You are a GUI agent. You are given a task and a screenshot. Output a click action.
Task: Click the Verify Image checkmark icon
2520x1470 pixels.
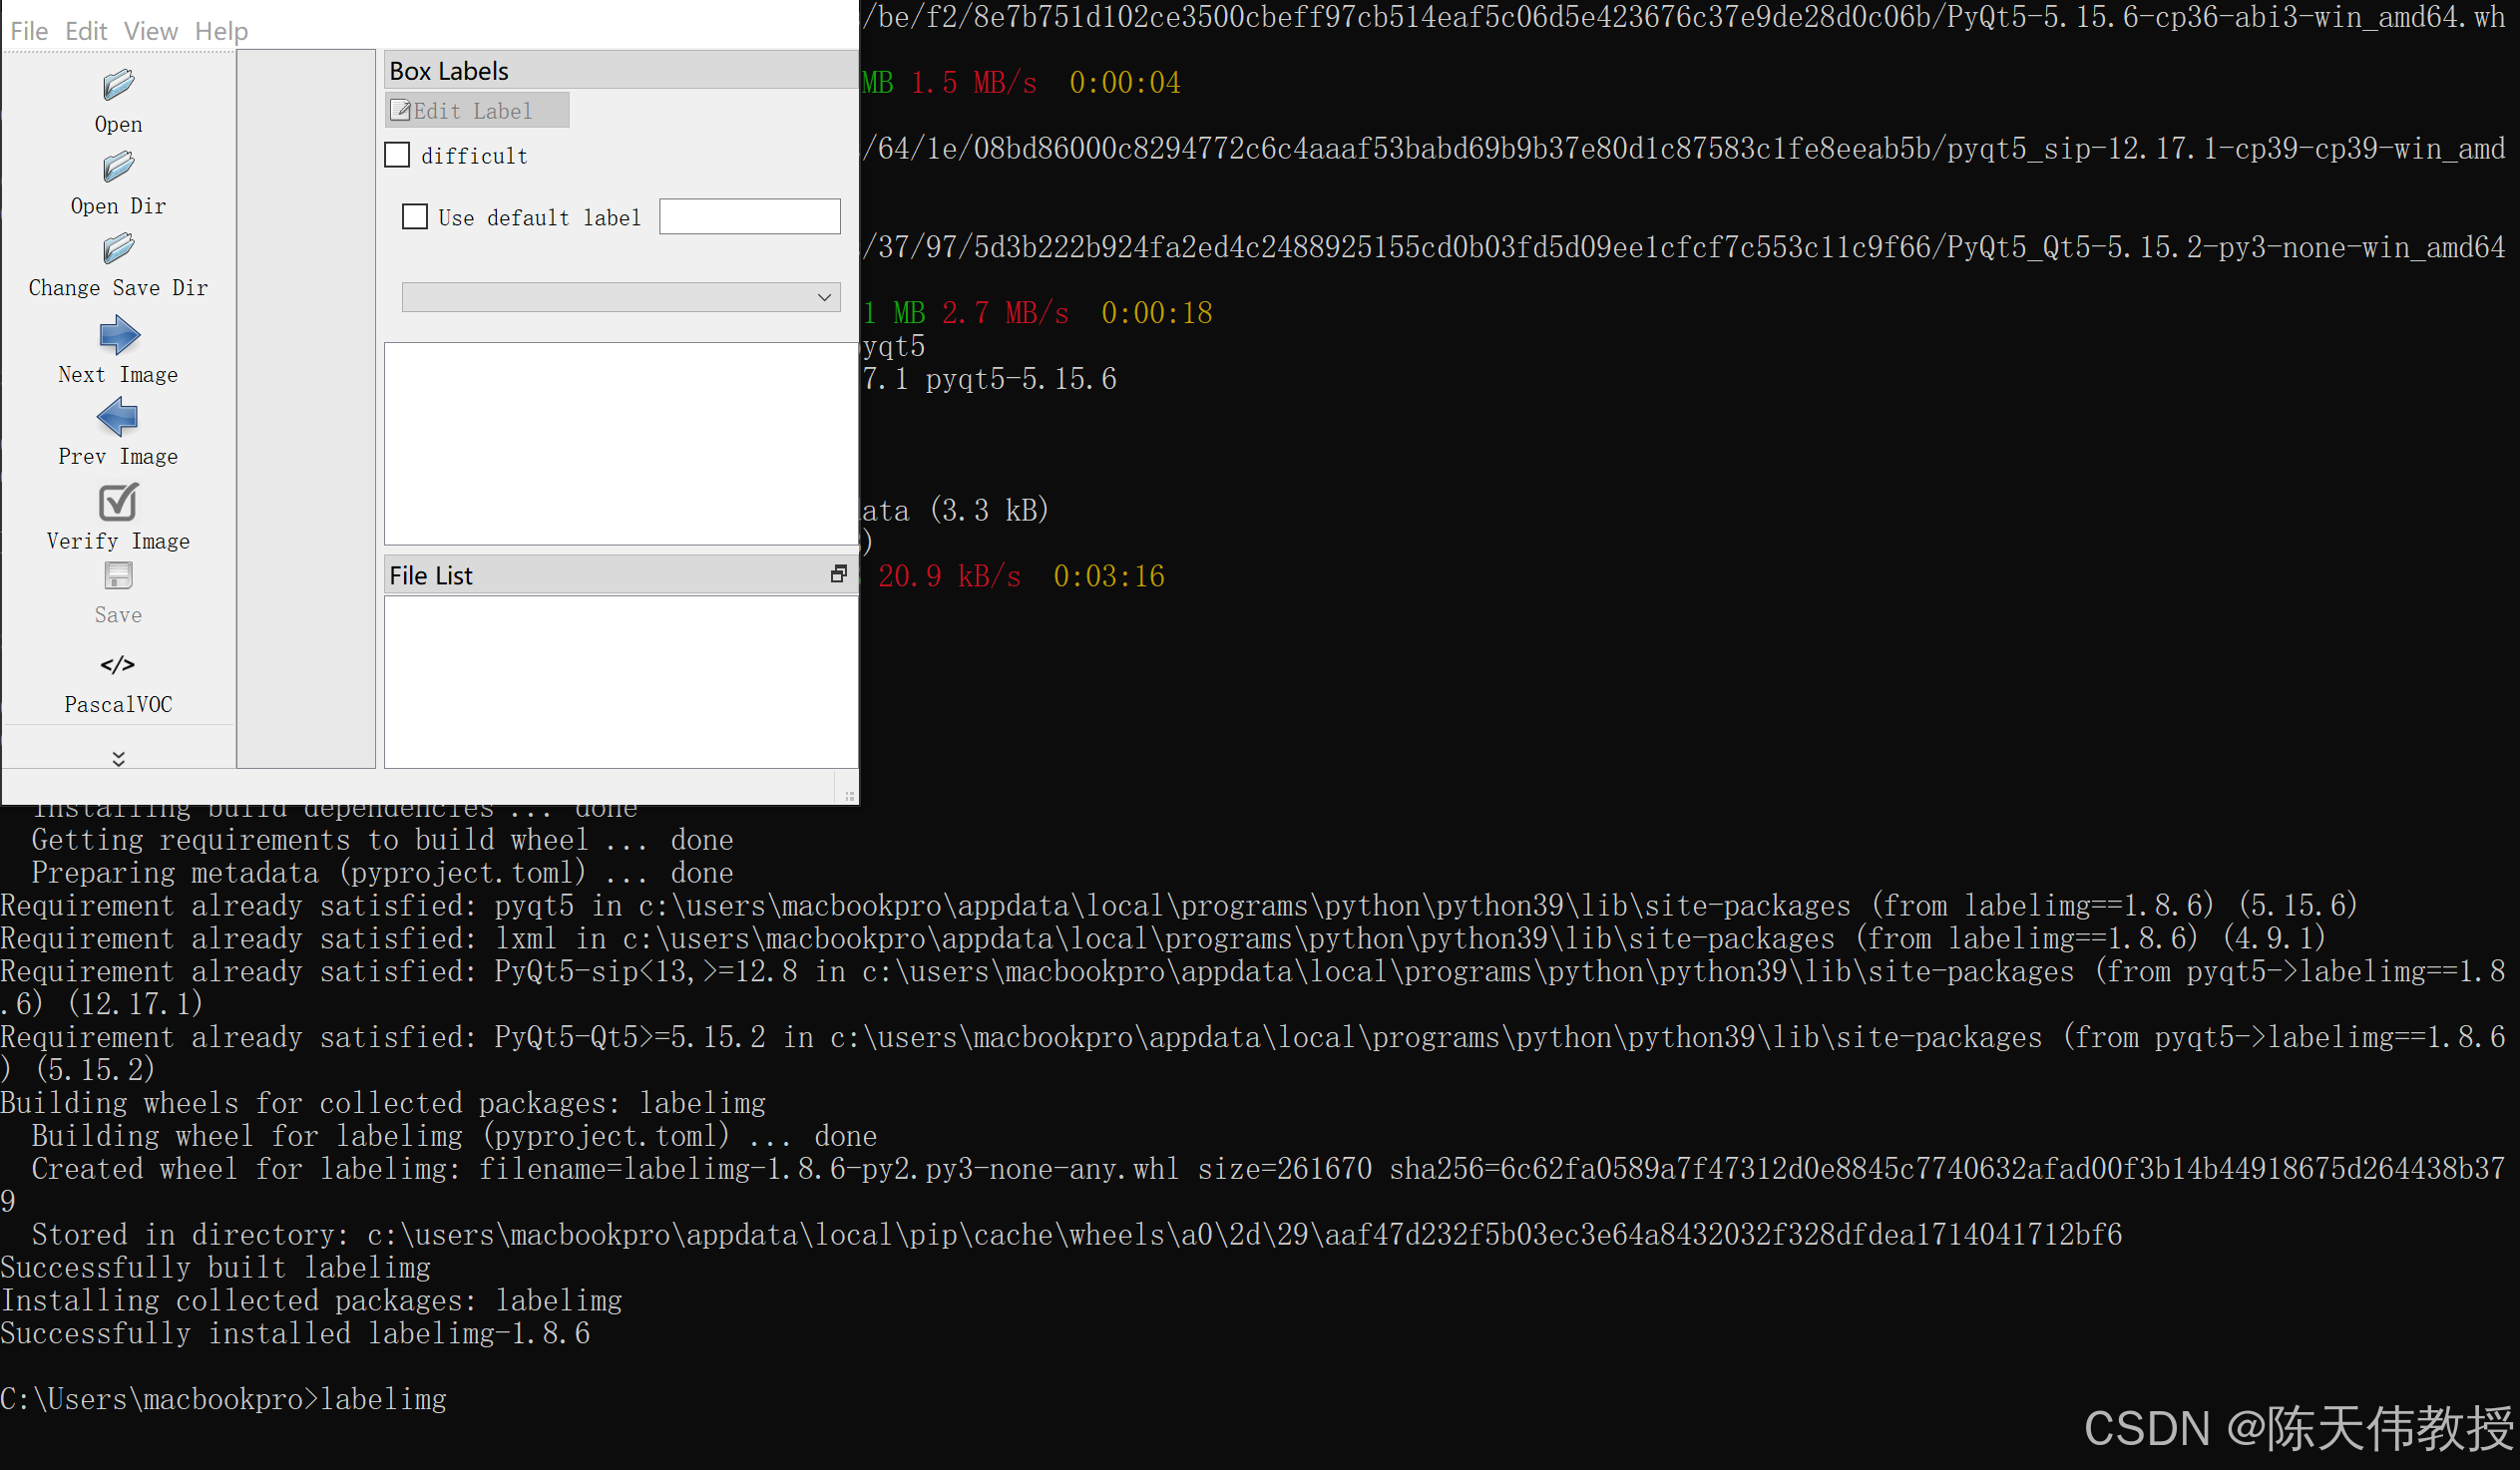(118, 502)
